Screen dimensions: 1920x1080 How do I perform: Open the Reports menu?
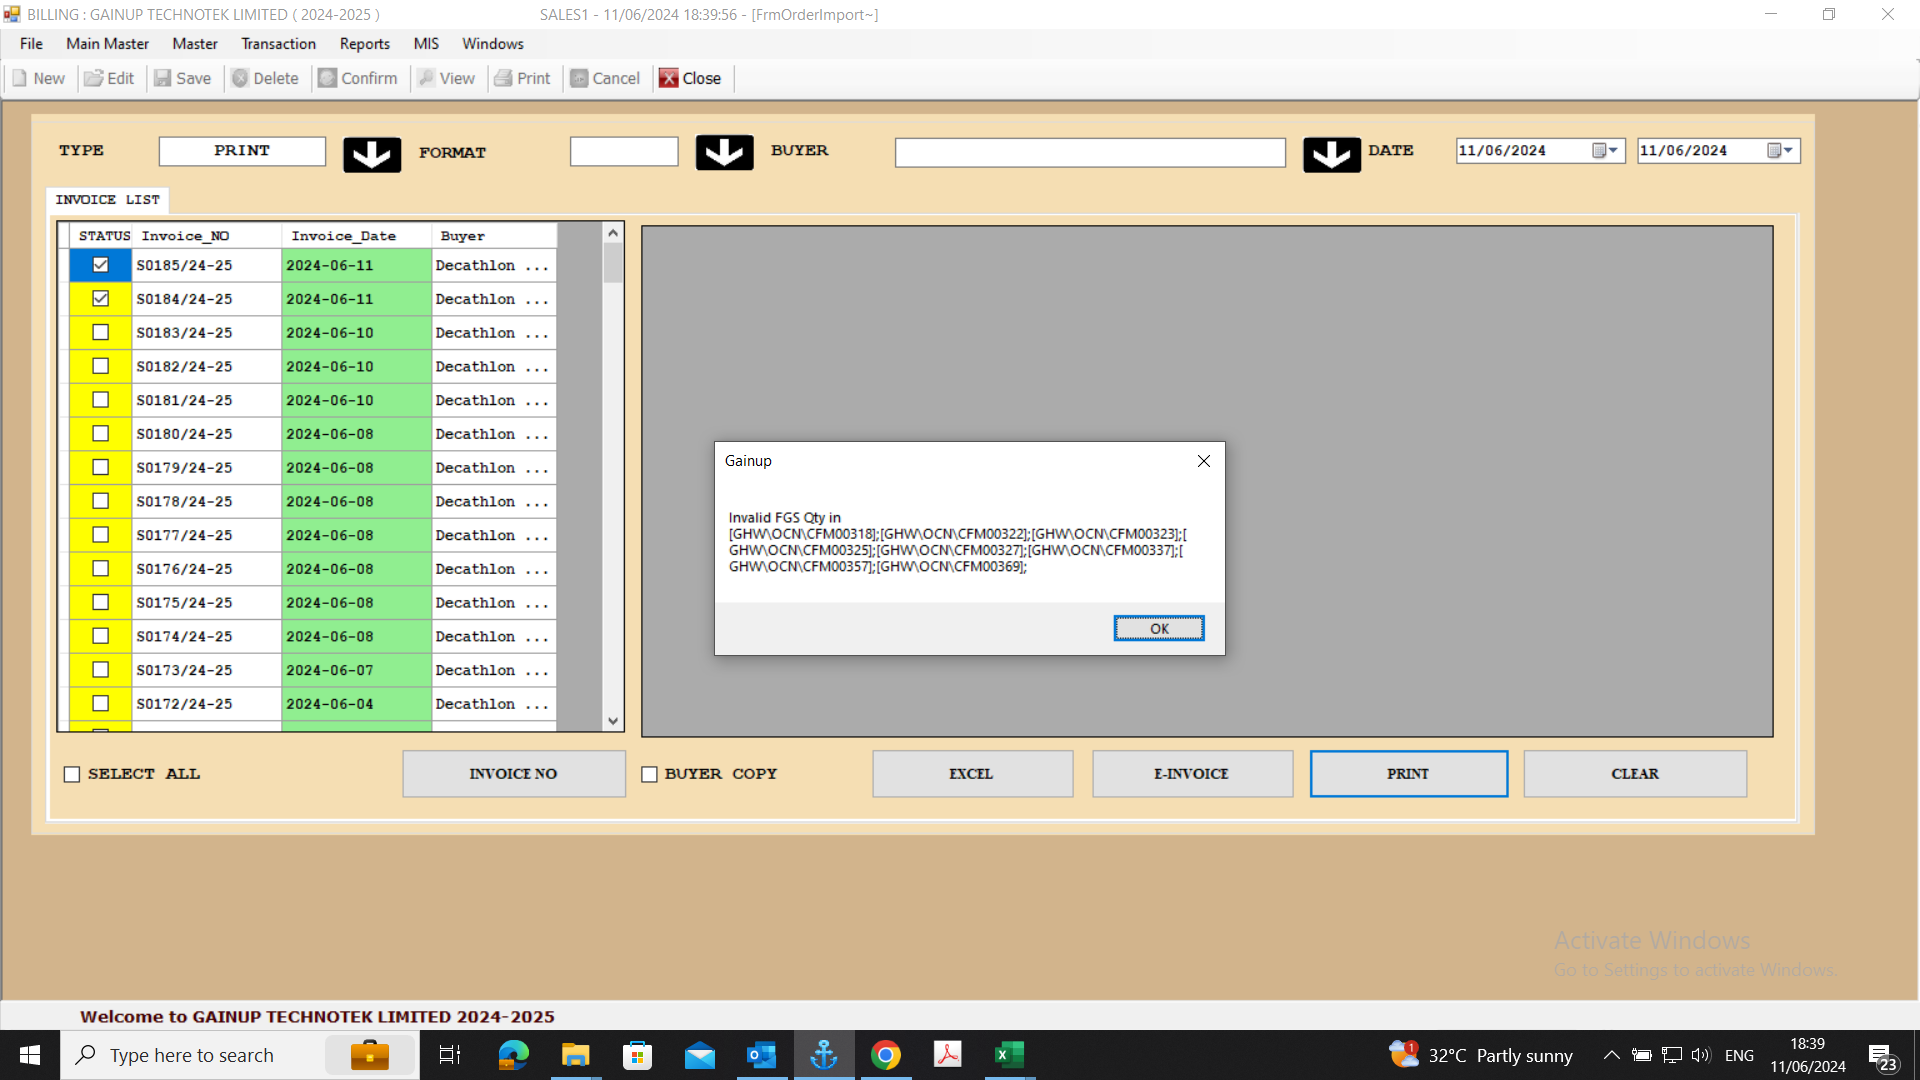364,44
